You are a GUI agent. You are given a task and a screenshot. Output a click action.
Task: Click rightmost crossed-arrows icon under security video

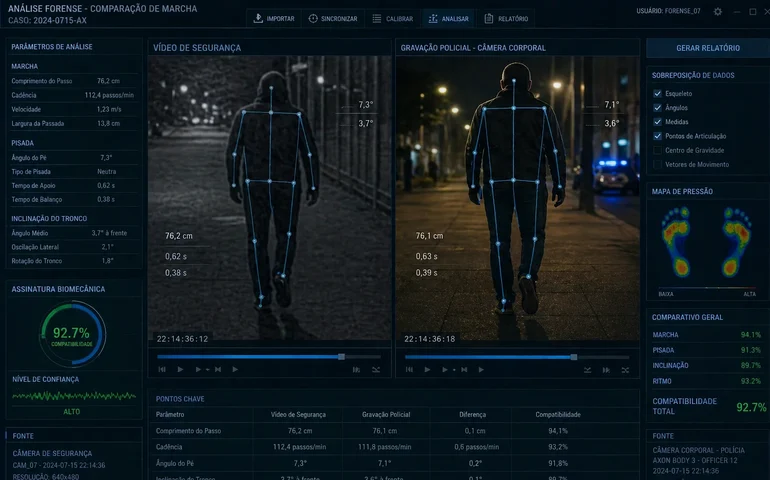click(x=376, y=369)
